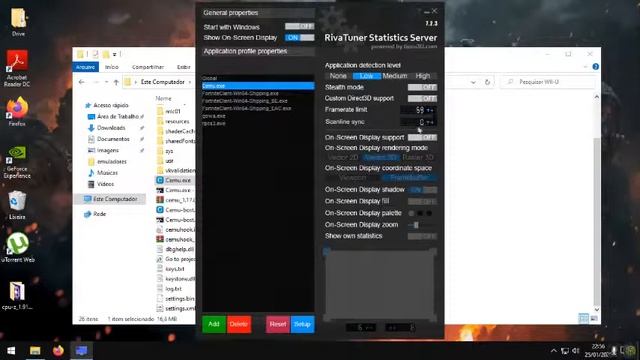Open File Explorer help icon

tap(596, 67)
